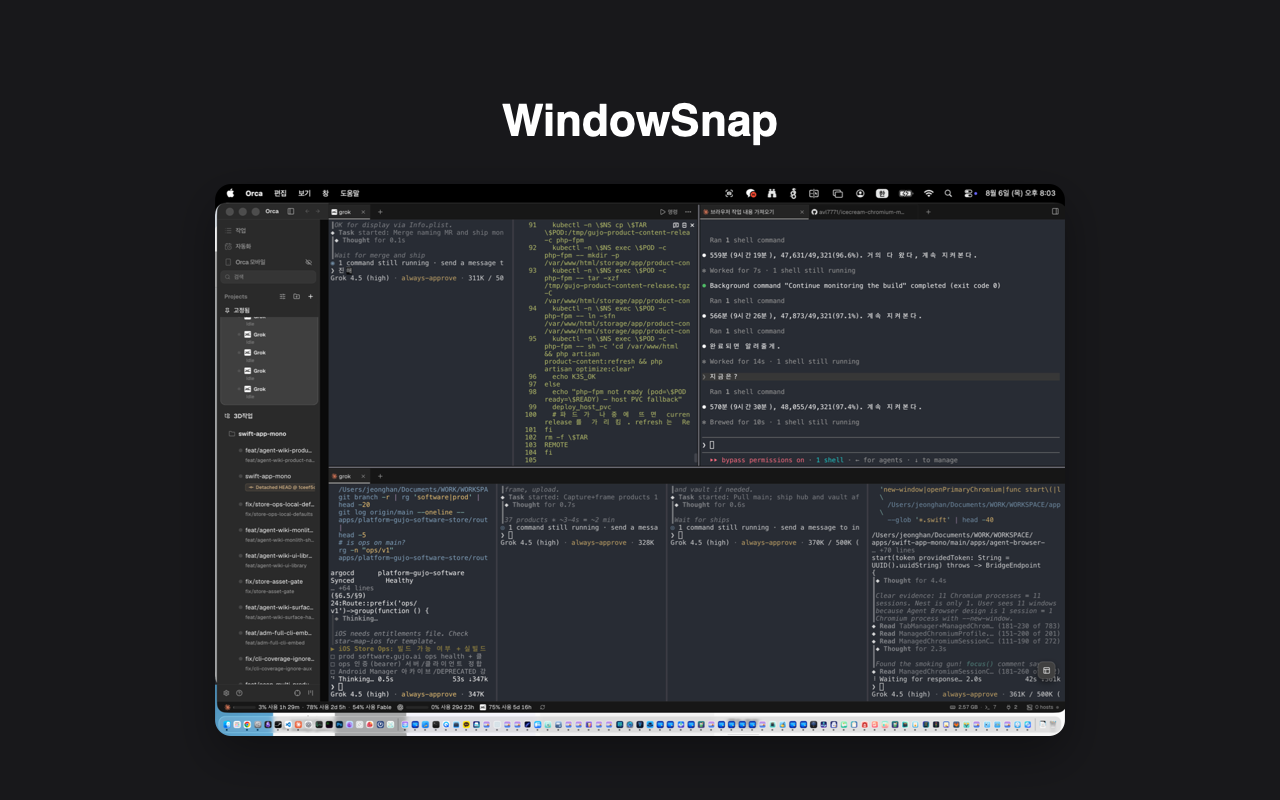Focus the 검색 search field
This screenshot has width=1280, height=800.
click(269, 277)
